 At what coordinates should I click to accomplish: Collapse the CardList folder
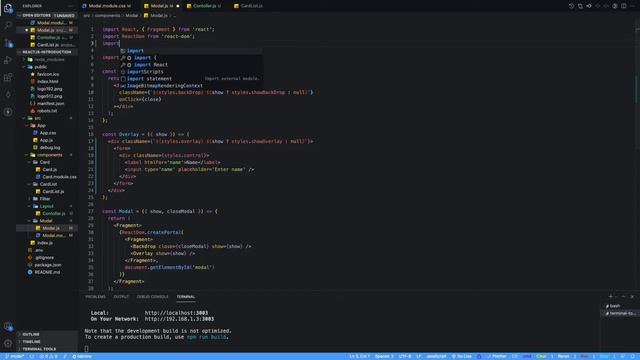[x=47, y=184]
